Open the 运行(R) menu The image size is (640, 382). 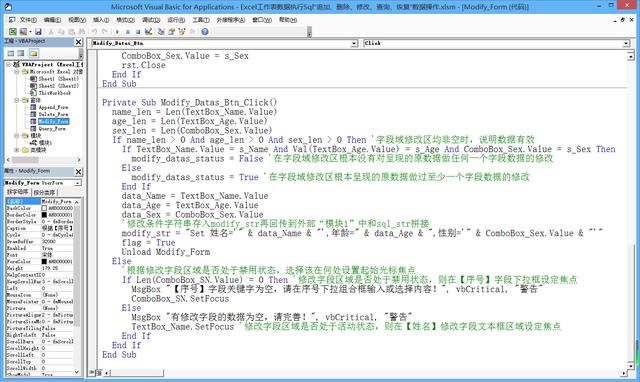176,20
